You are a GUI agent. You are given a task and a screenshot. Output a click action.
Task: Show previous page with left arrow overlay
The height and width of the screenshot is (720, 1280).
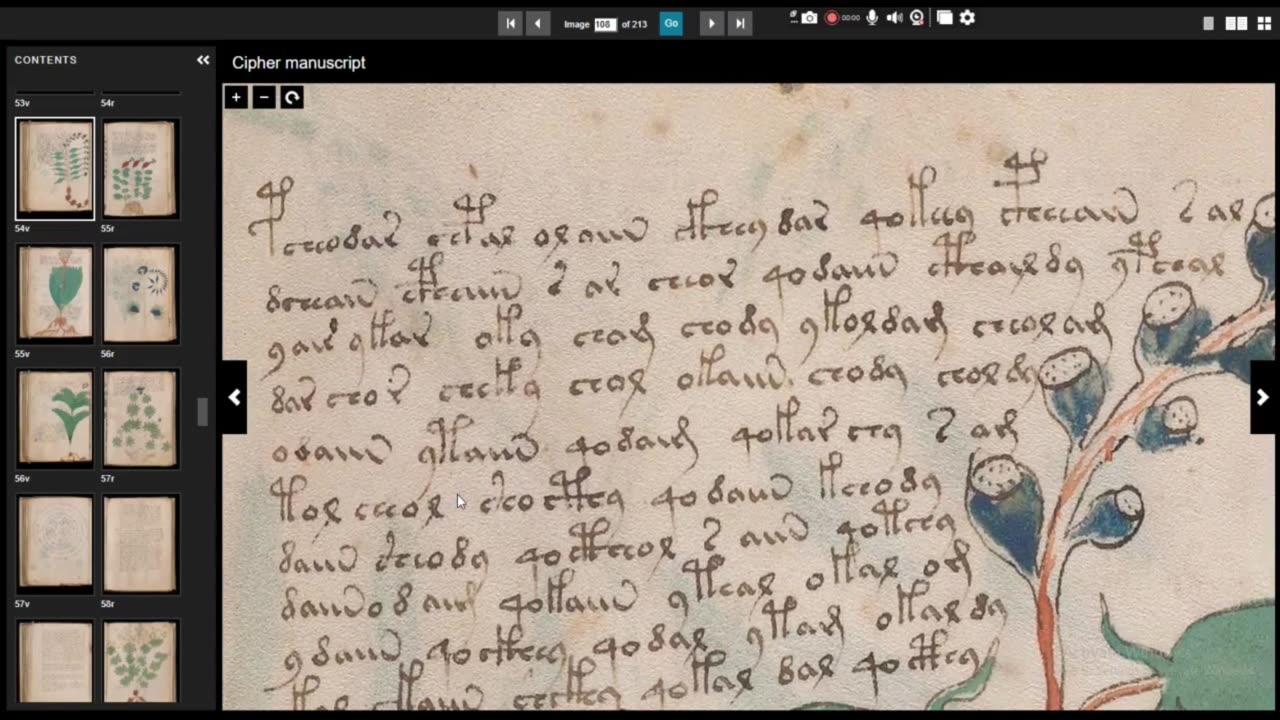tap(234, 397)
